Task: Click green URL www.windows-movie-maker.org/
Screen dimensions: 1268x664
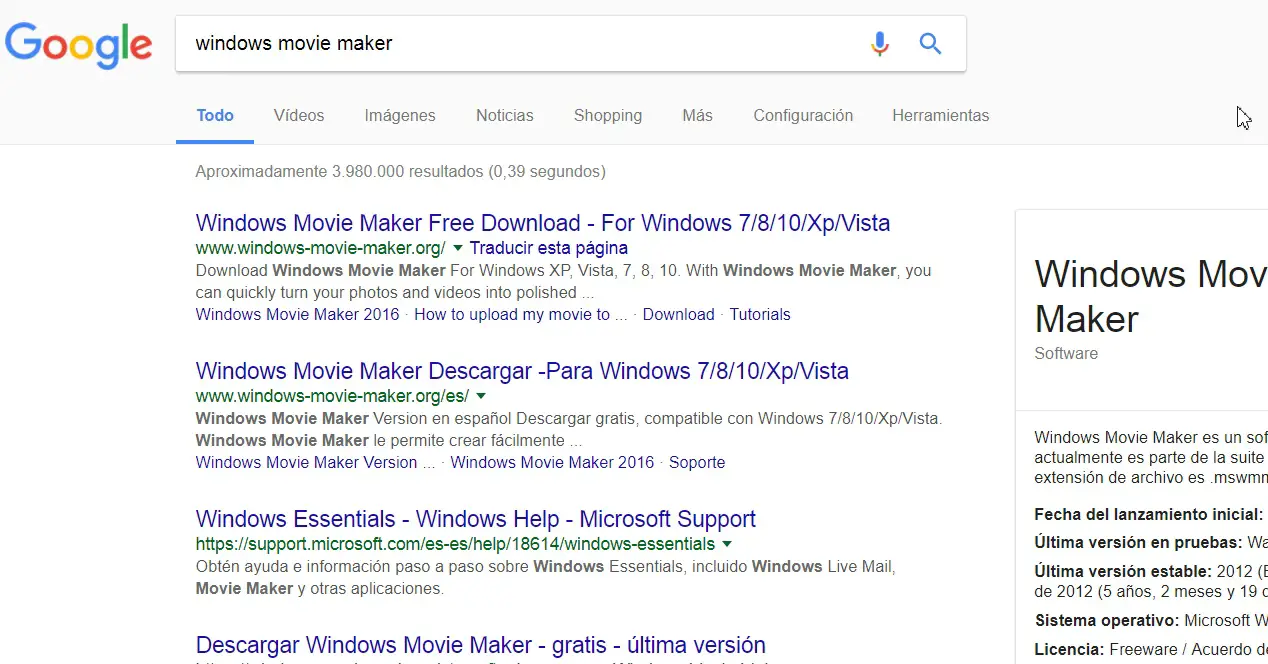Action: point(321,247)
